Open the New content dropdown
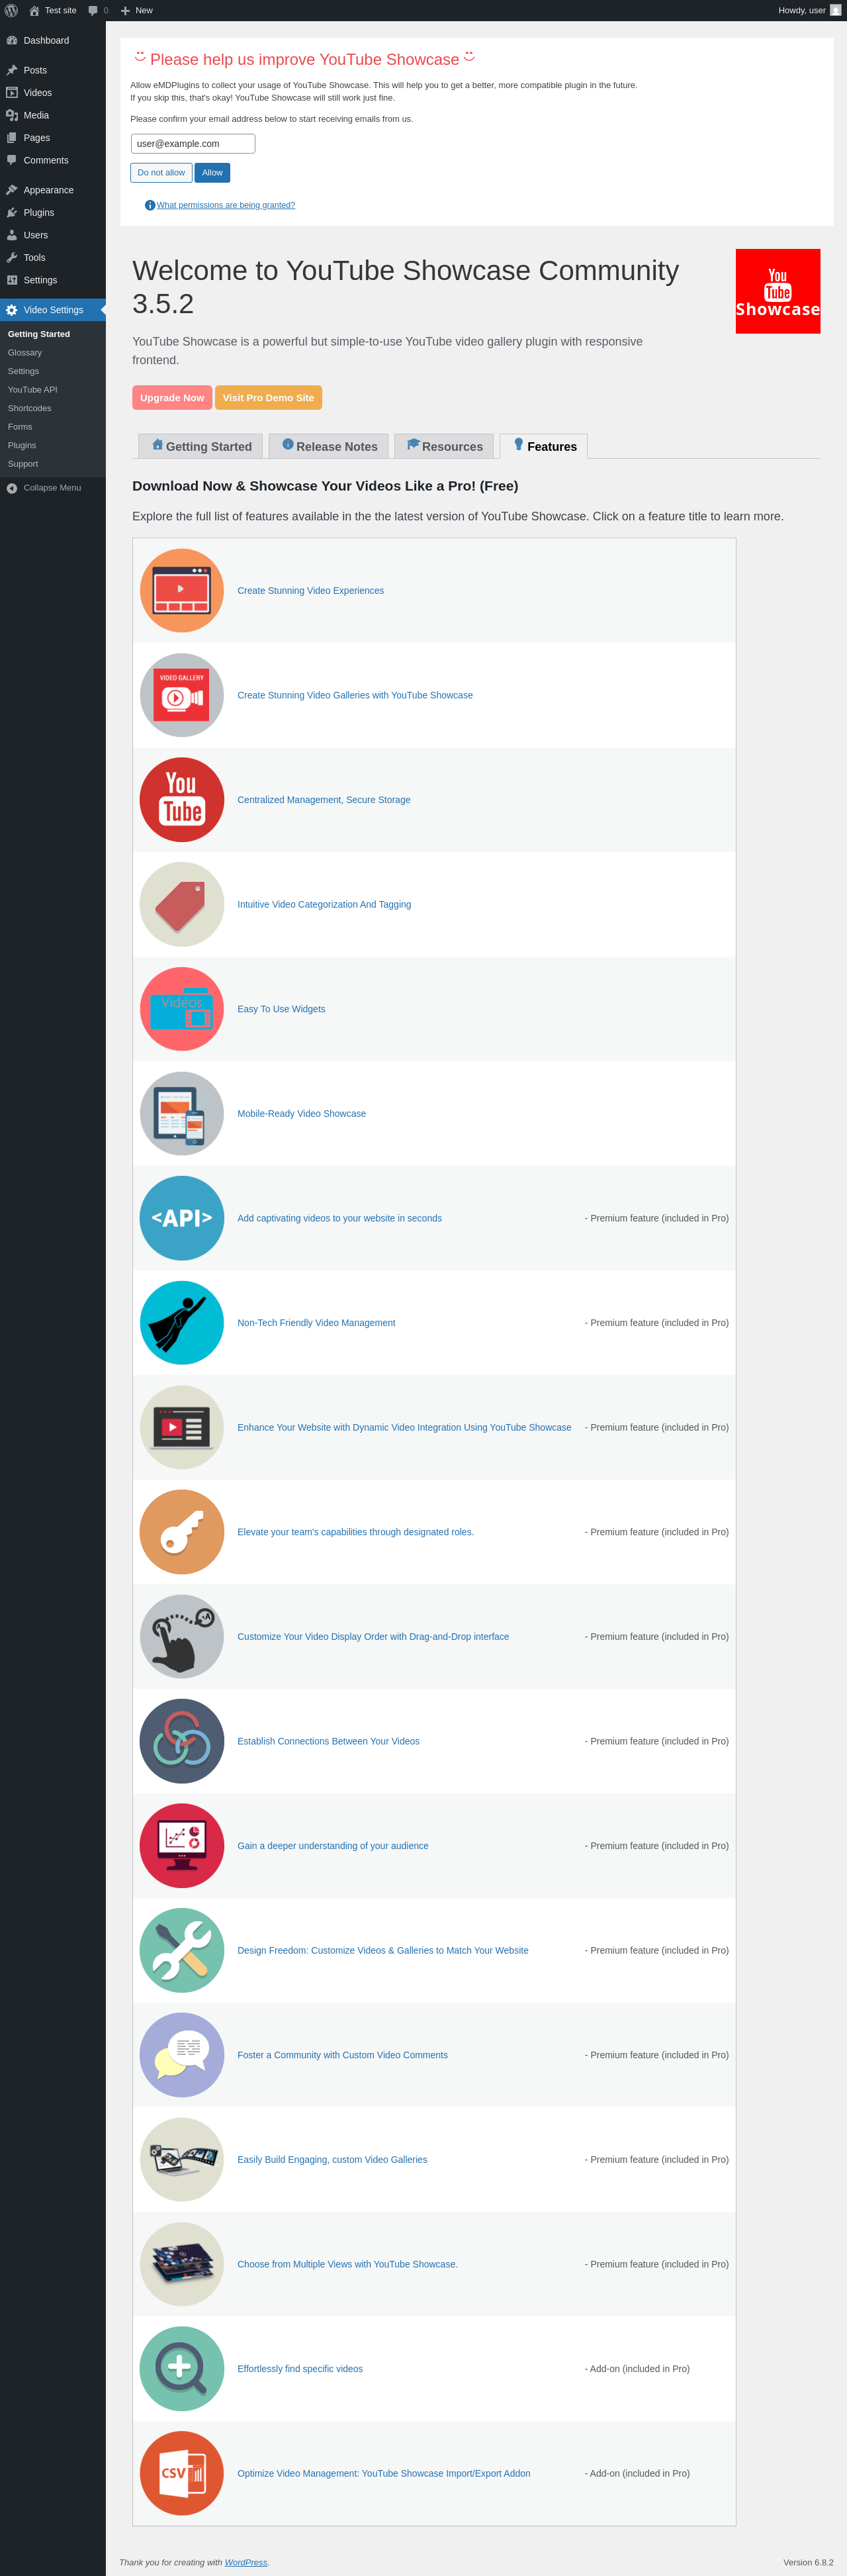 coord(137,10)
